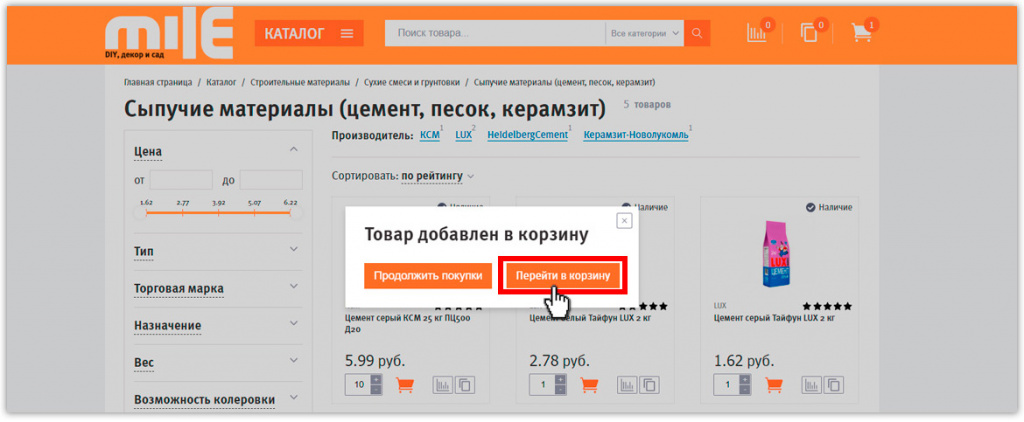Image resolution: width=1024 pixels, height=422 pixels.
Task: Focus the 'Поиск товара...' search field
Action: point(496,33)
